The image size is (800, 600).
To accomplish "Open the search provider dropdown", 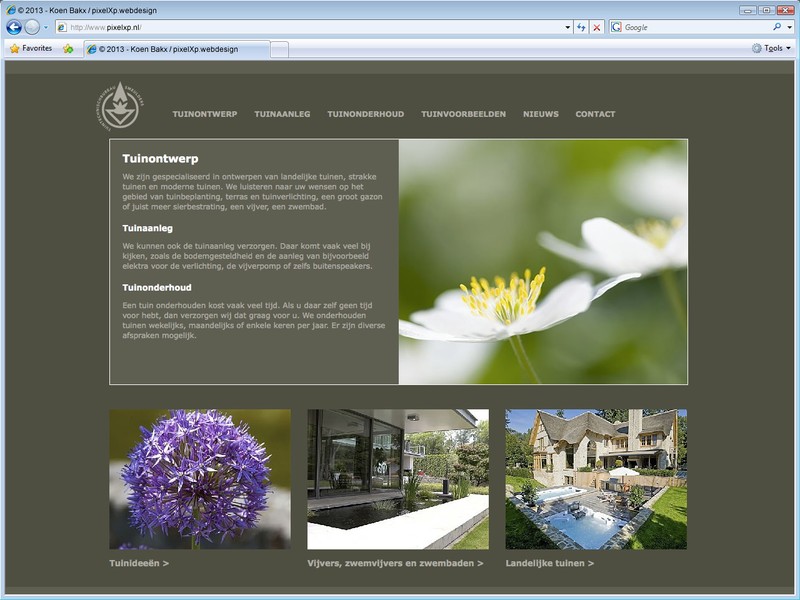I will [788, 29].
